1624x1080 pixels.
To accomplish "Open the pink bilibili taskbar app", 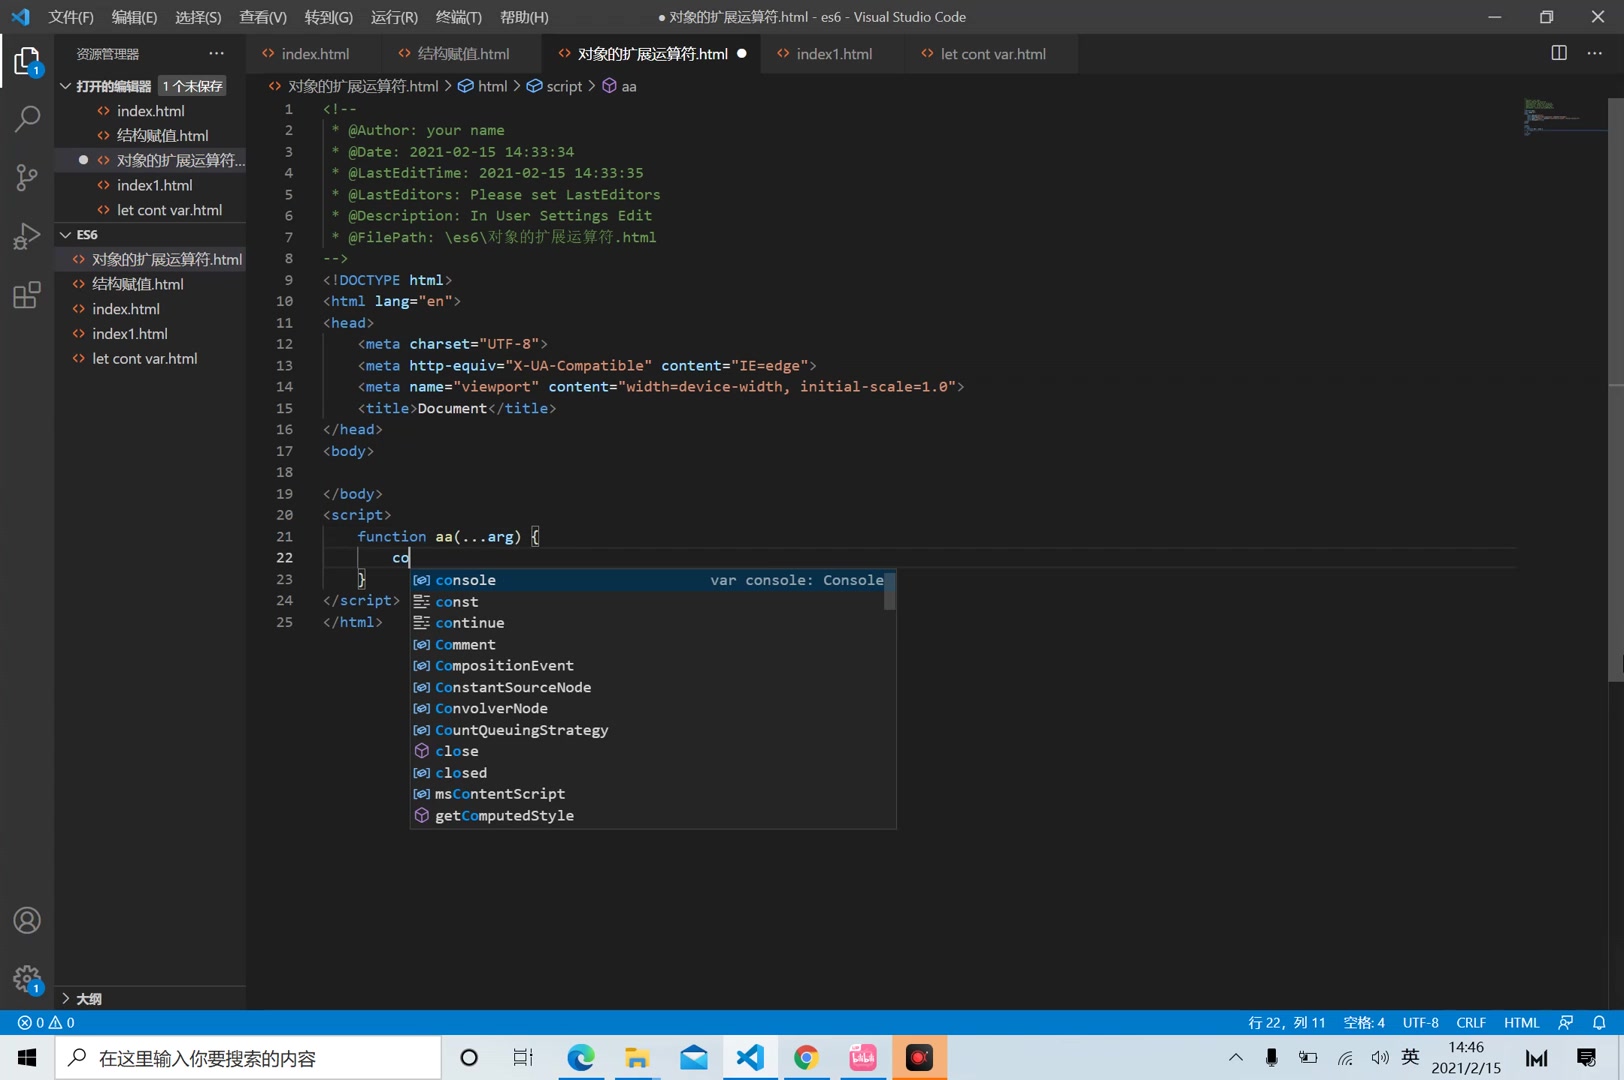I will (862, 1057).
